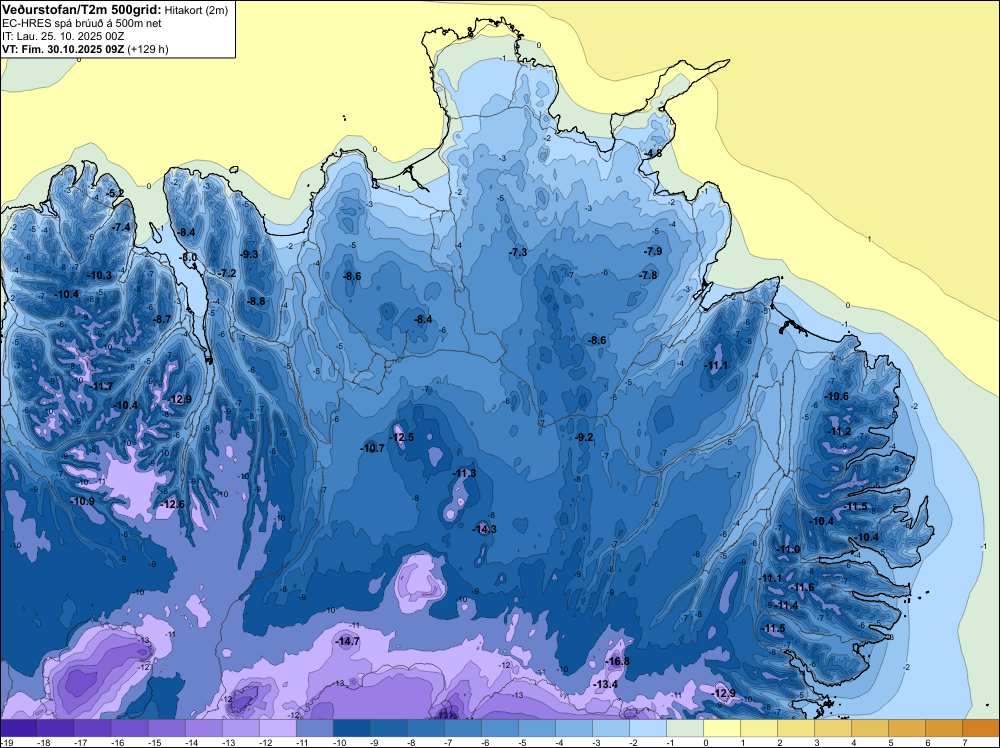Image resolution: width=1000 pixels, height=748 pixels.
Task: Select the 'Hitakort (2m)' header label
Action: [x=196, y=10]
